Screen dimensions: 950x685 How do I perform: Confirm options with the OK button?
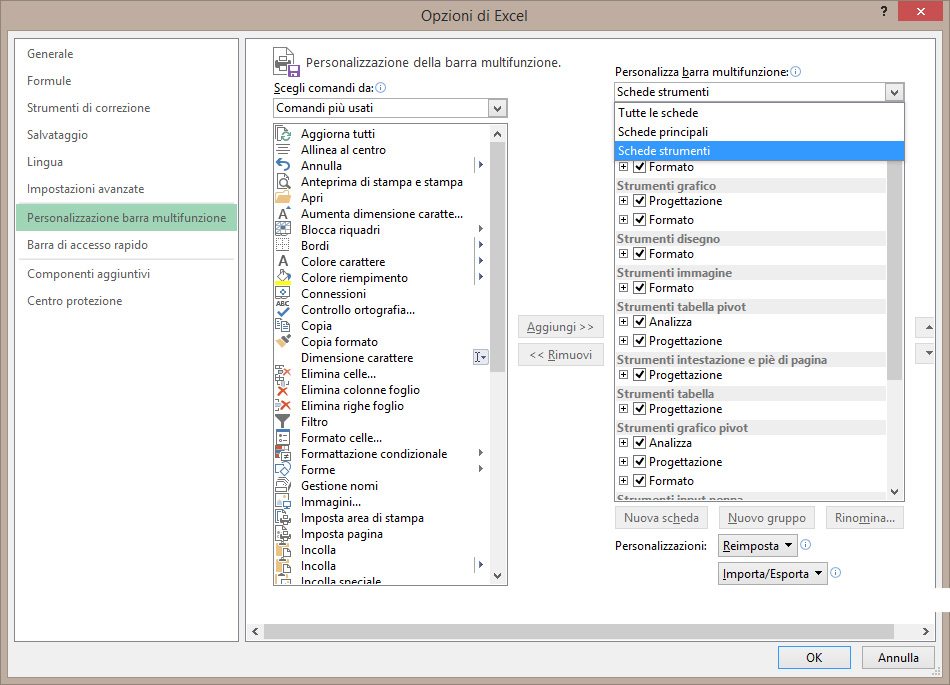pos(813,657)
